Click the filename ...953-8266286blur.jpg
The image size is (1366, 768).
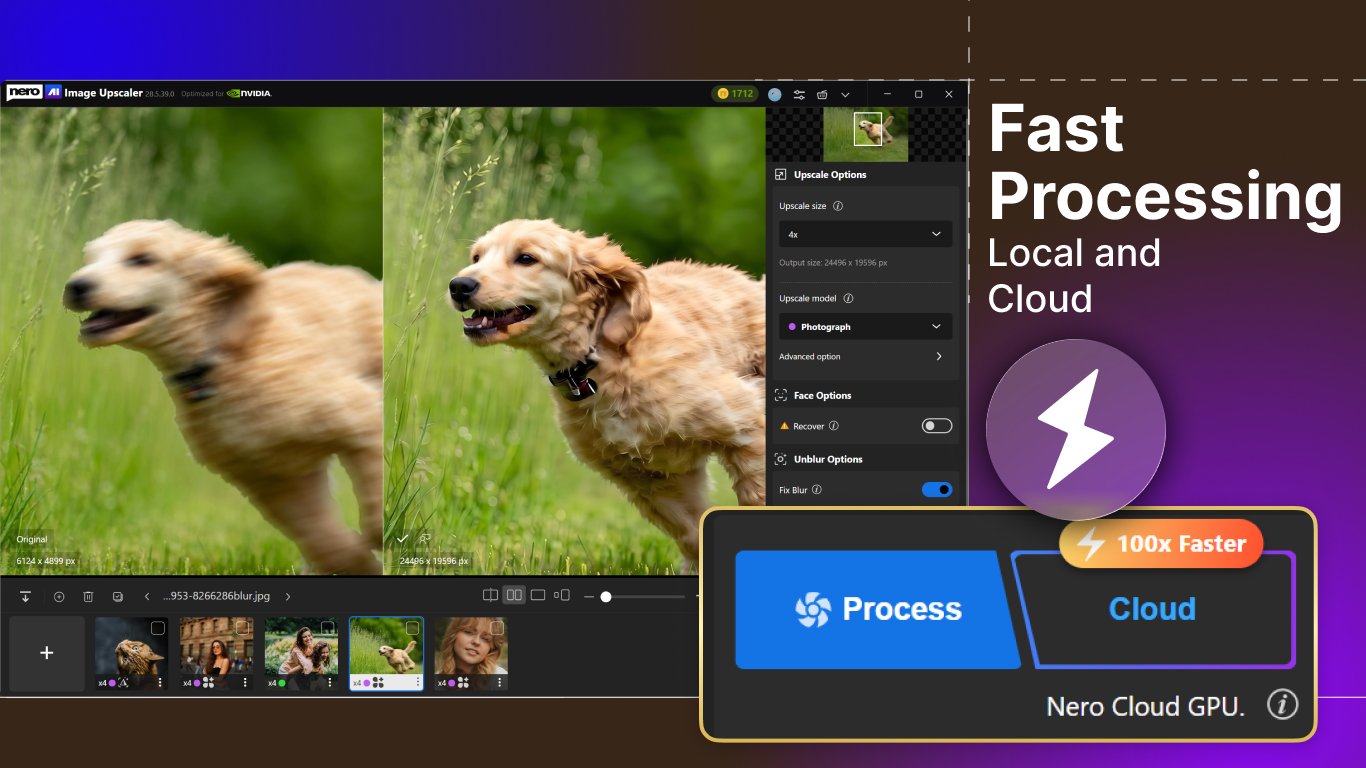tap(217, 596)
